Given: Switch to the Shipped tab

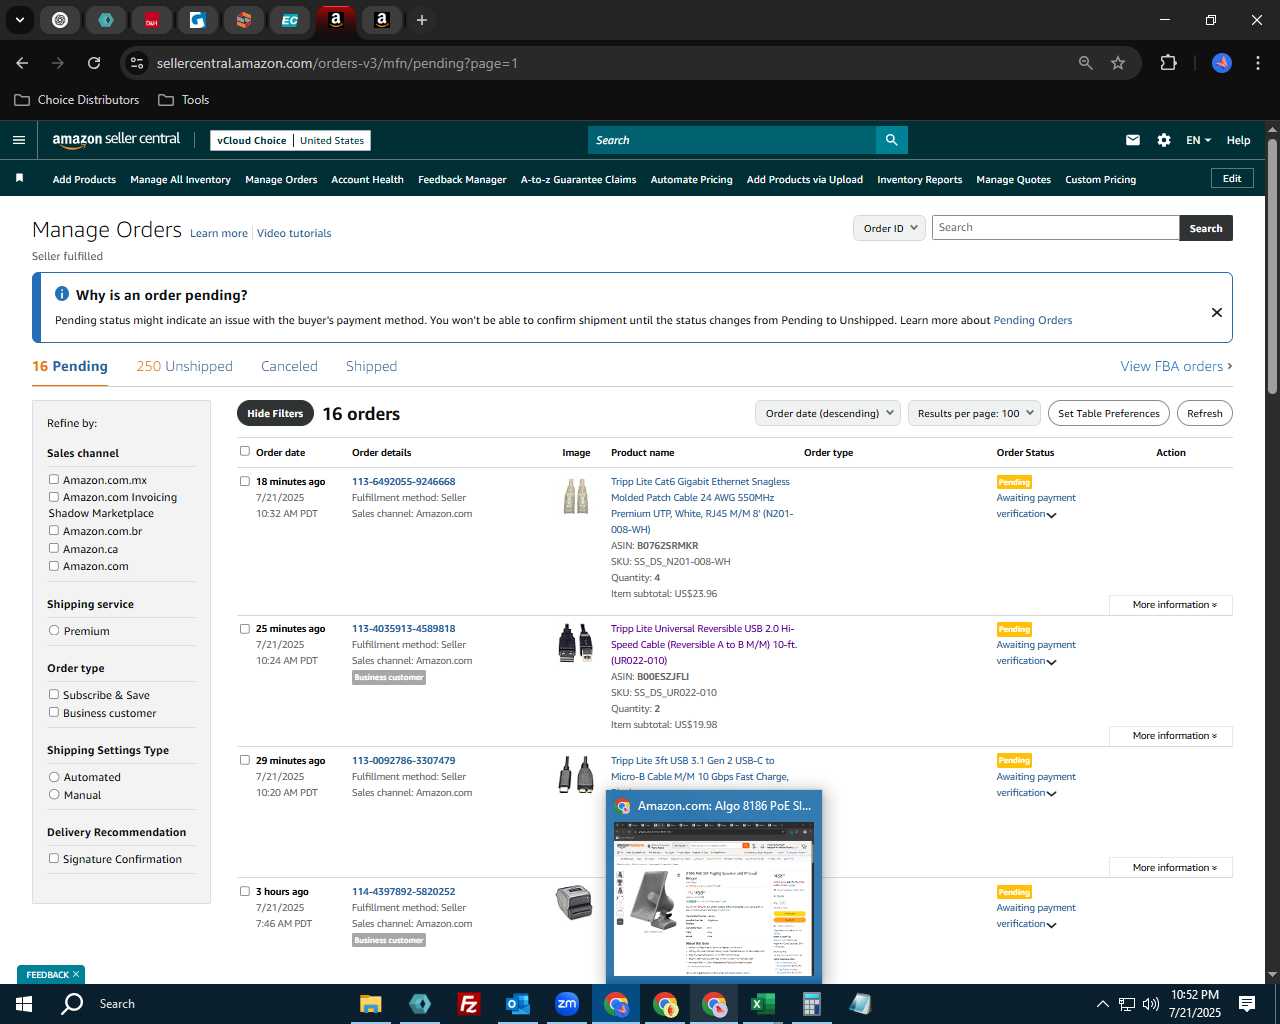Looking at the screenshot, I should [371, 366].
